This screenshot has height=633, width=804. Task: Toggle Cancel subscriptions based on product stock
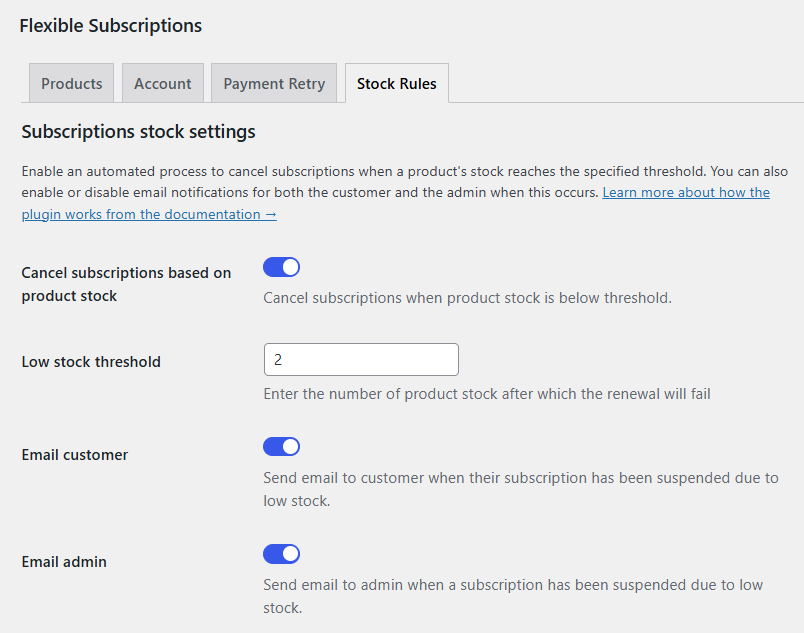coord(282,267)
